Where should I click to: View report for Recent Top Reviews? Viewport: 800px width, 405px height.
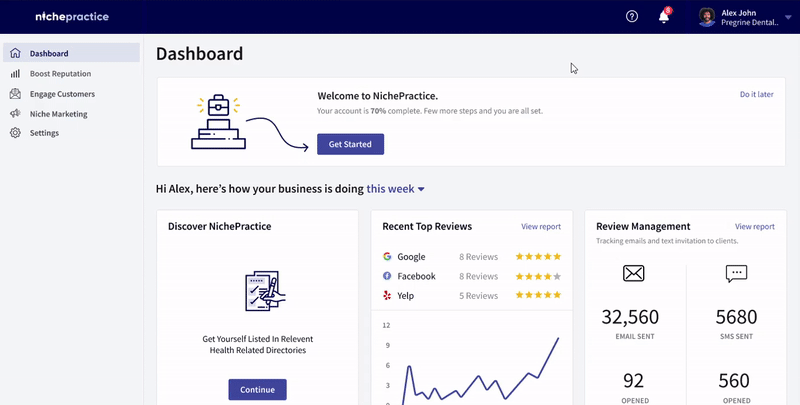tap(541, 226)
